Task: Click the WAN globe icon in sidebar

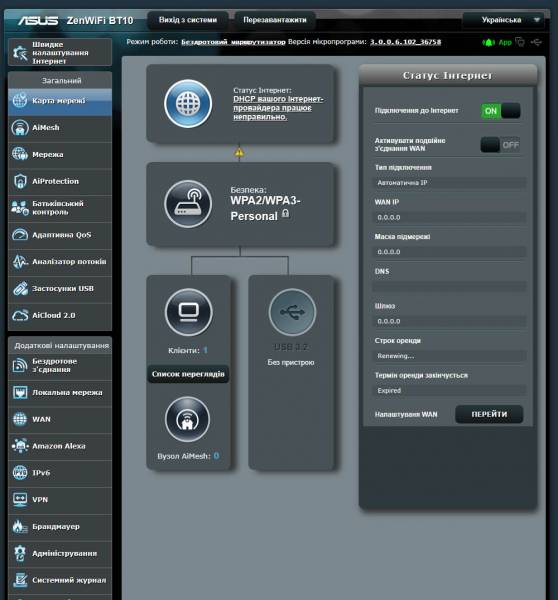Action: [x=20, y=419]
